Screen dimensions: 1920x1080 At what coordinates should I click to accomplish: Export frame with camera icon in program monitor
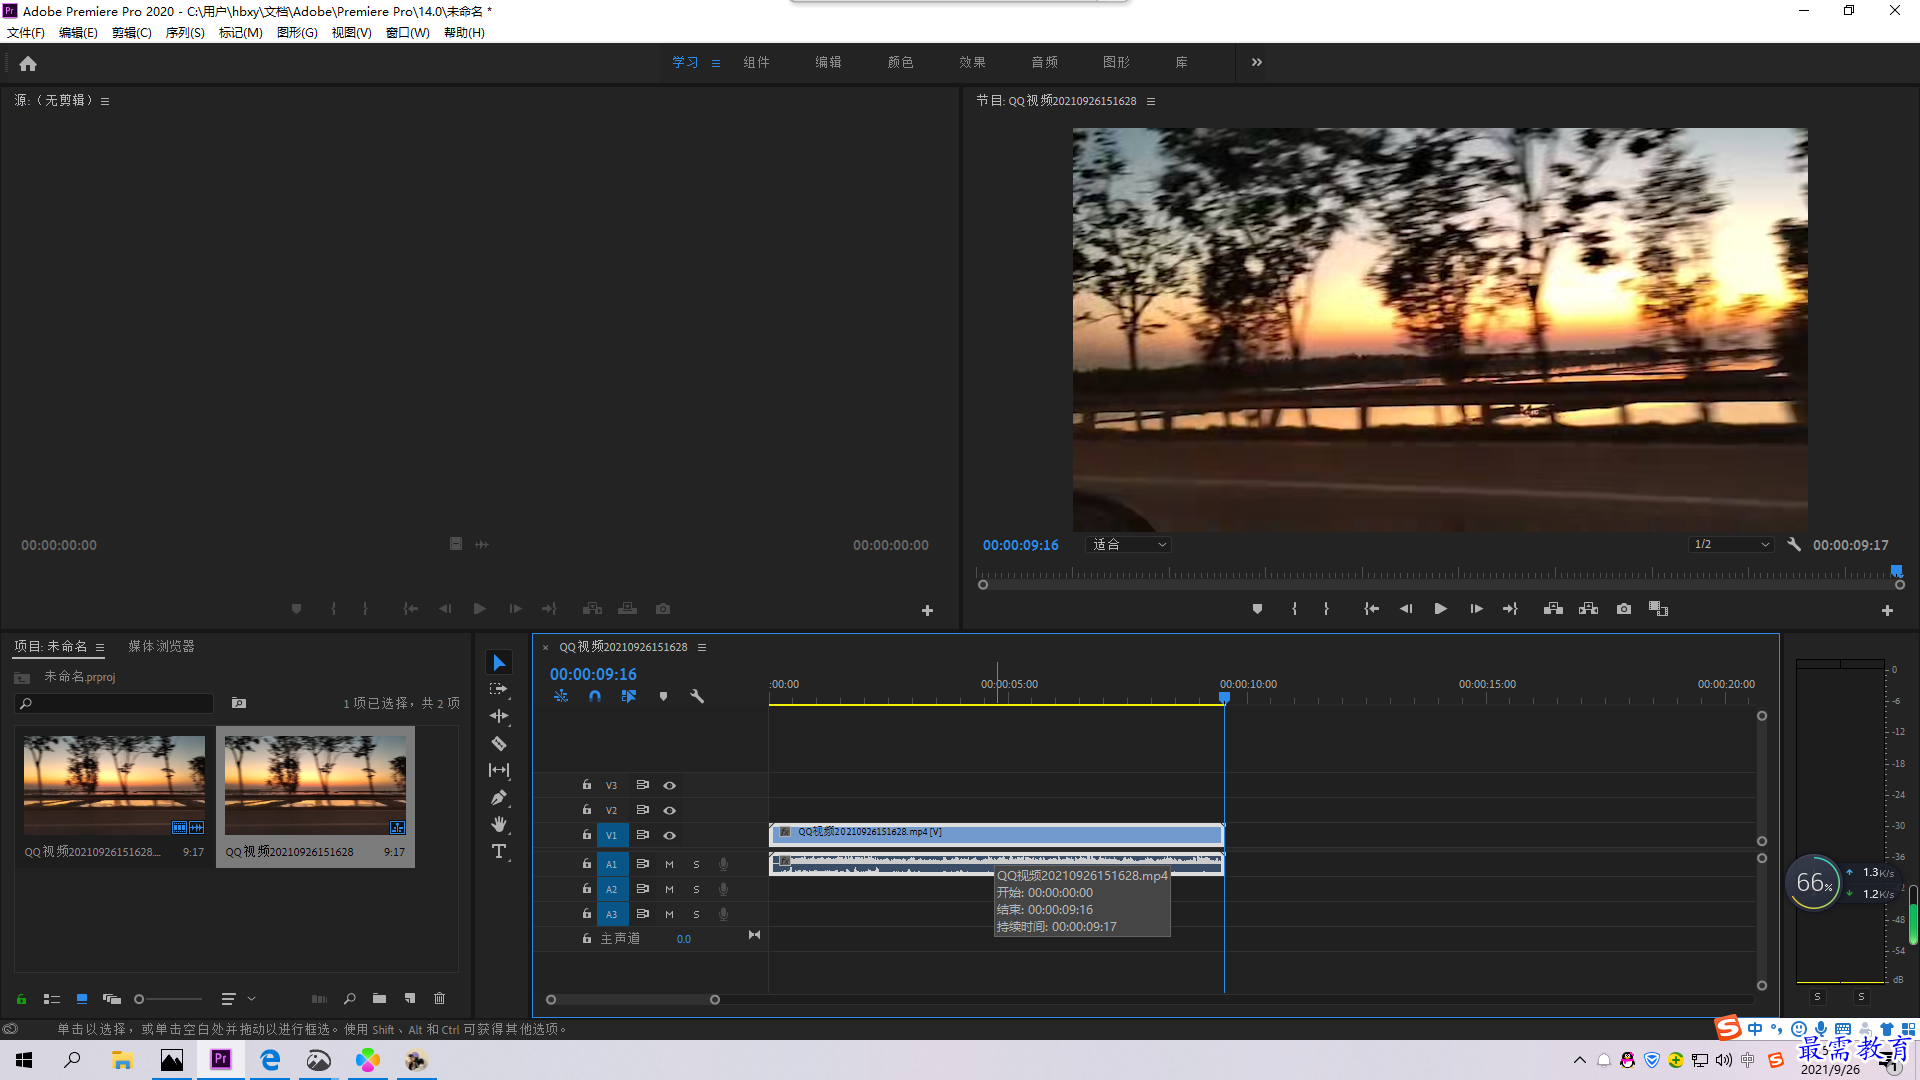[1624, 609]
